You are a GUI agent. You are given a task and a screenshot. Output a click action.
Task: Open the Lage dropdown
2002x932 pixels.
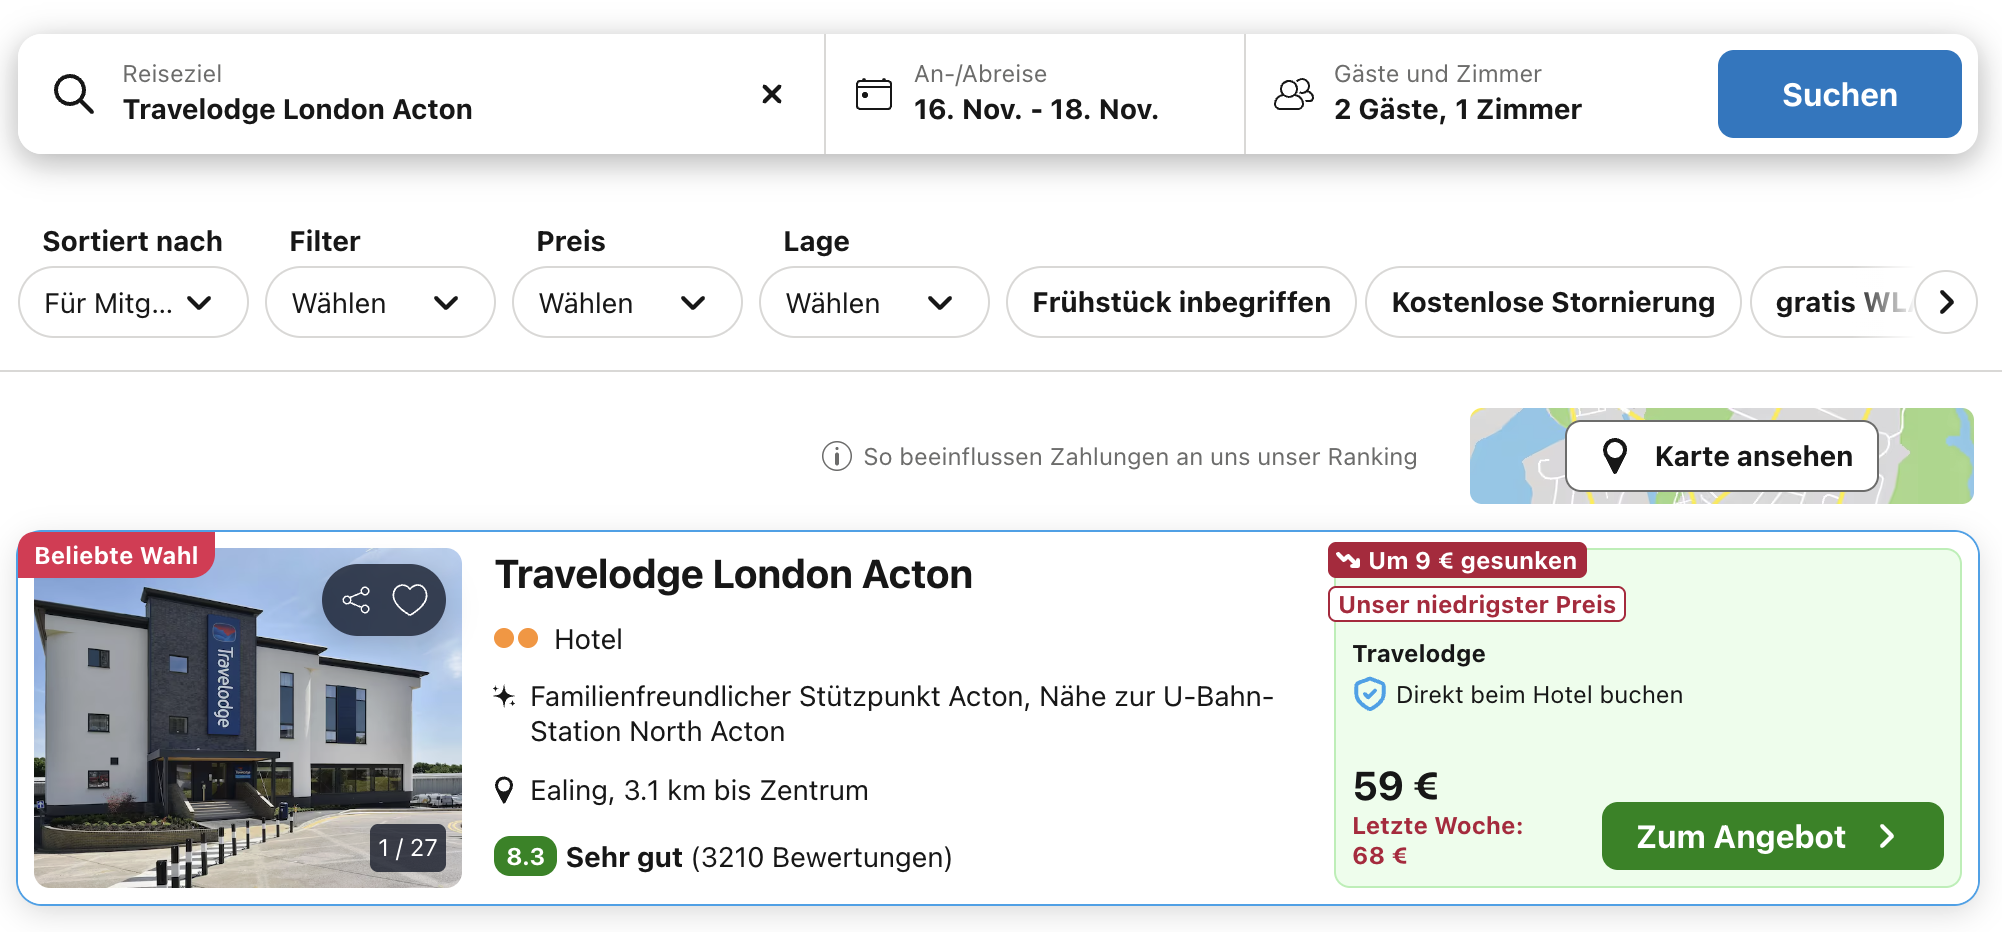[x=873, y=302]
